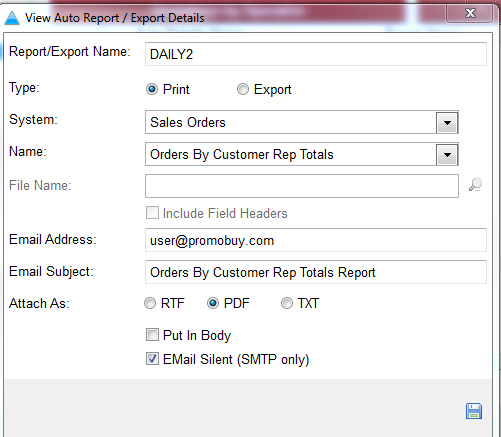Image resolution: width=501 pixels, height=437 pixels.
Task: Click into the Email Subject field
Action: [316, 272]
